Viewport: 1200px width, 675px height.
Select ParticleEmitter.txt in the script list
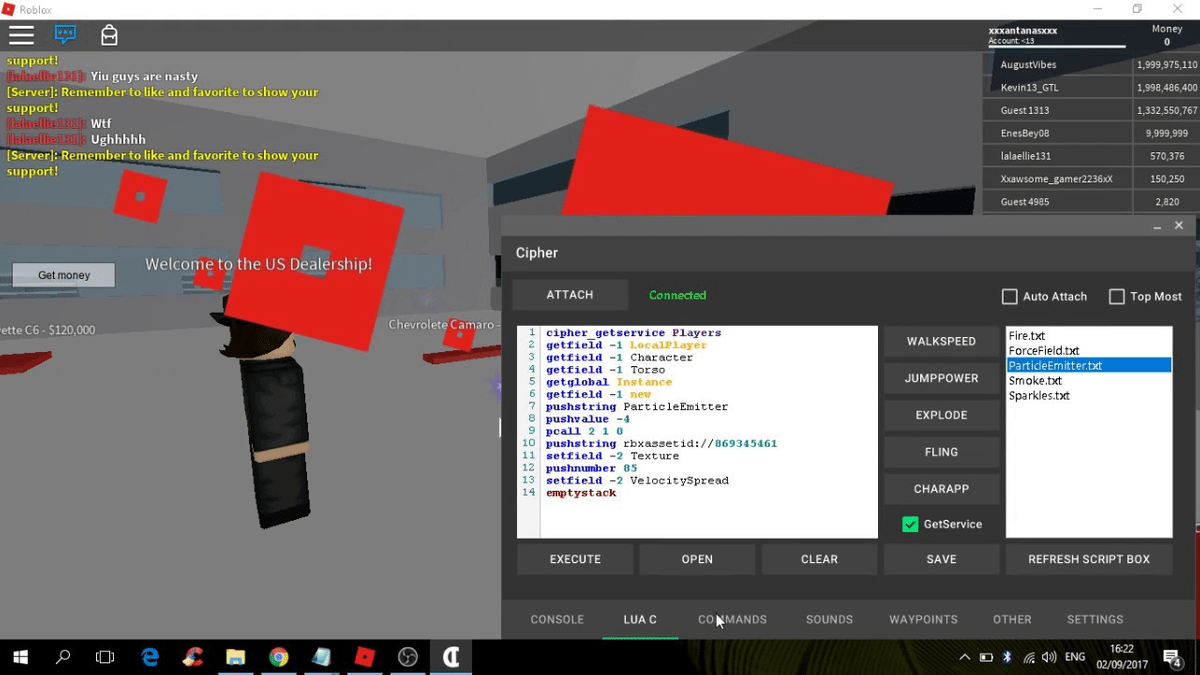pyautogui.click(x=1089, y=366)
